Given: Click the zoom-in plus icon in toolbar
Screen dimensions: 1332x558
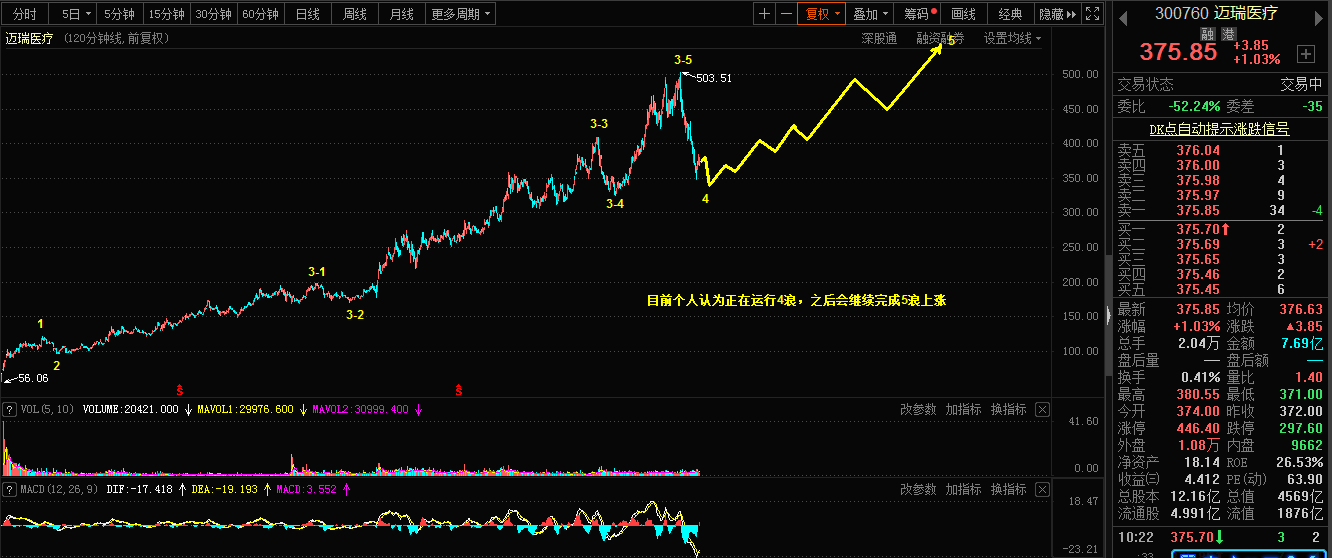Looking at the screenshot, I should tap(764, 14).
